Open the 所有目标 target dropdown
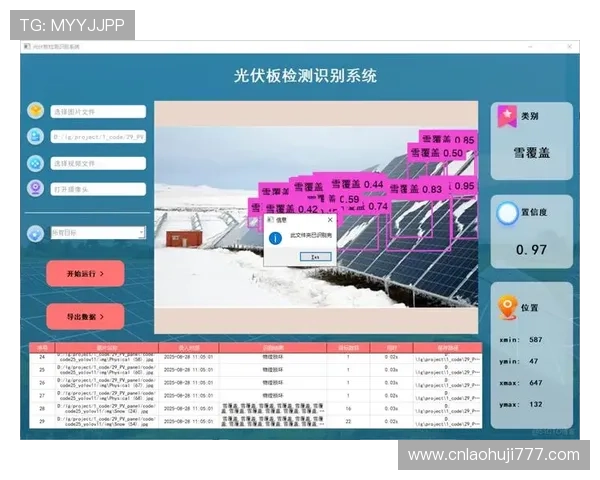This screenshot has width=600, height=480. tap(98, 232)
